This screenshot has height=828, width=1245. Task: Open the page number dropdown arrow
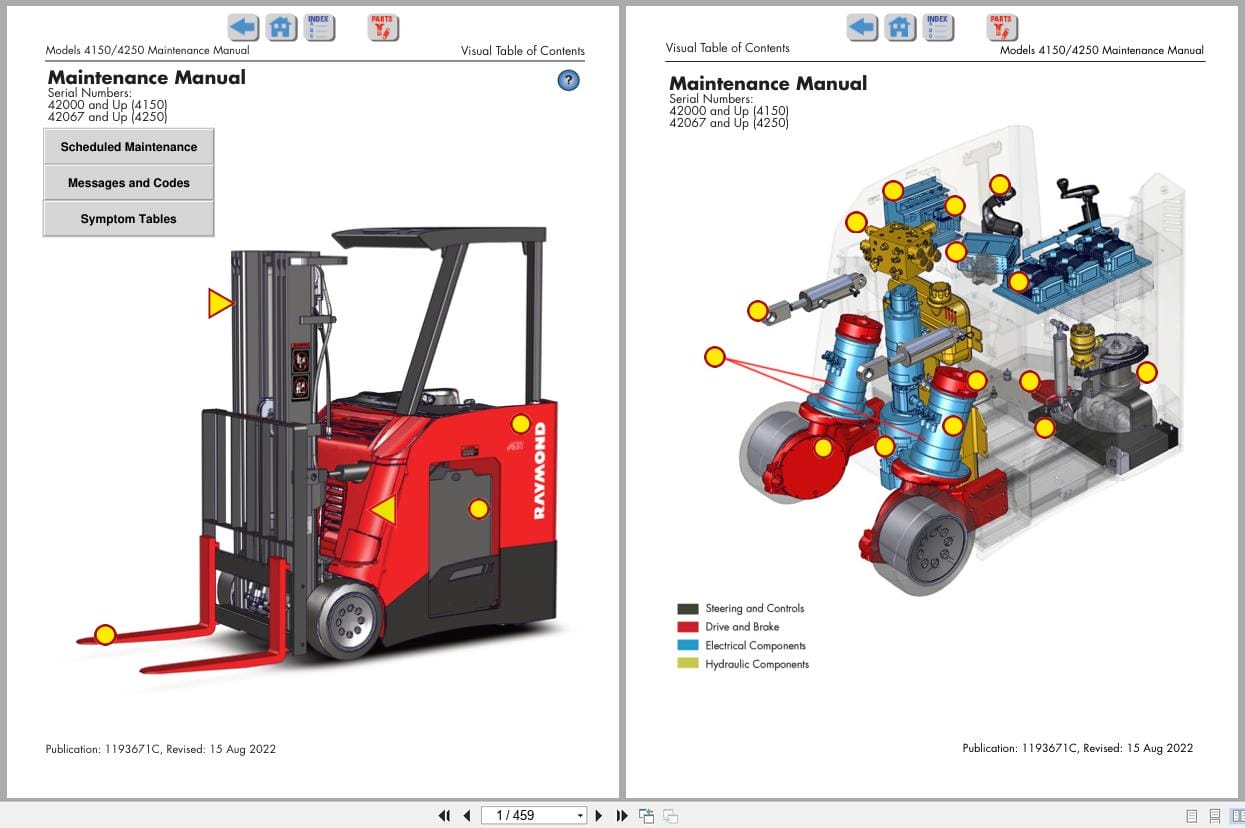(580, 816)
